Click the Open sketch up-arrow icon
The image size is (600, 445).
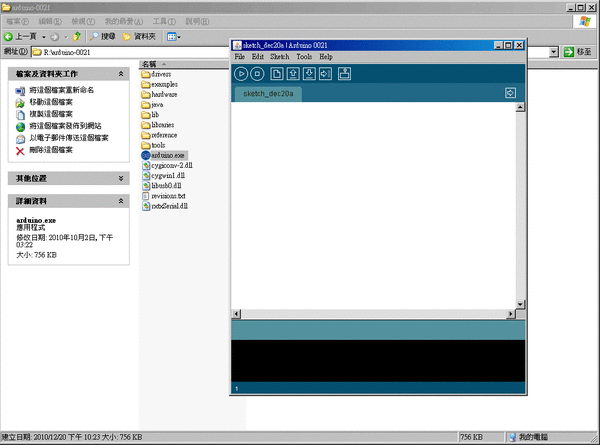tap(293, 73)
